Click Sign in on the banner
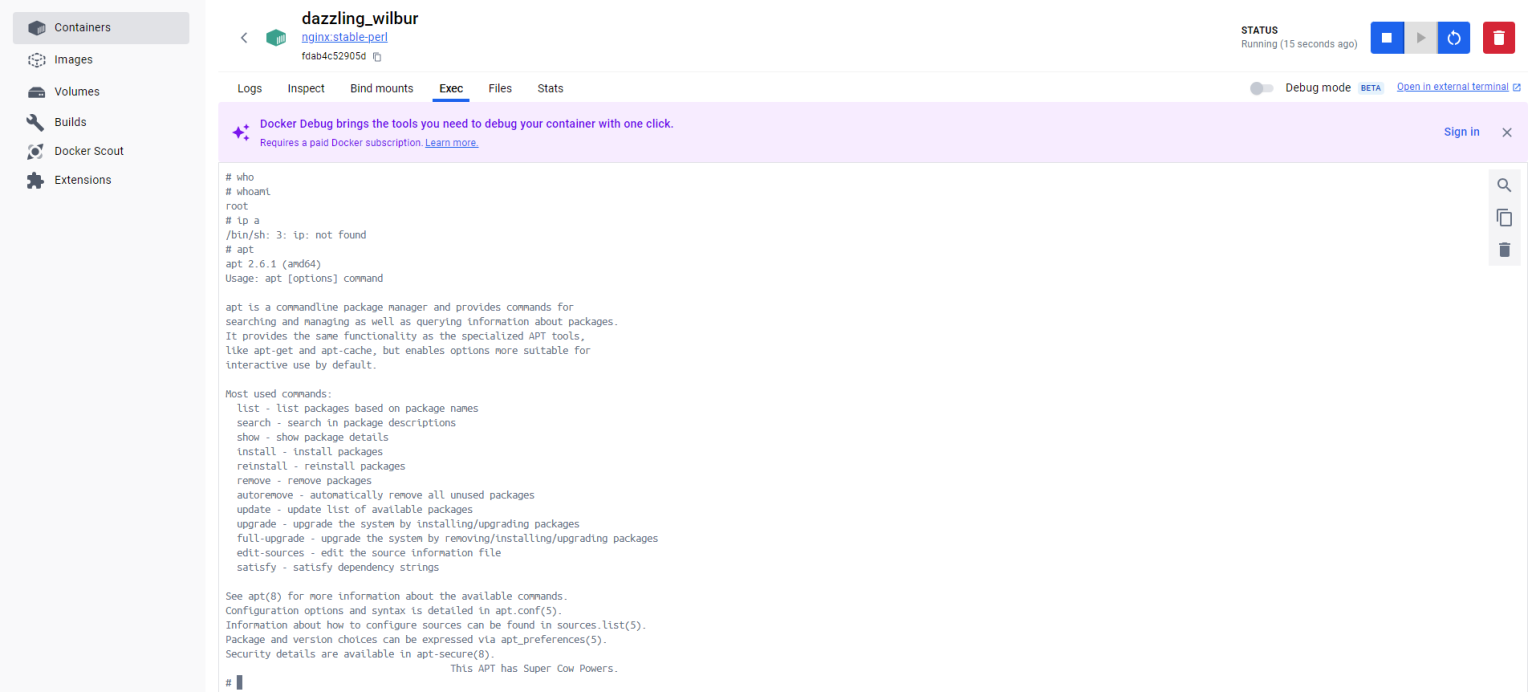 pos(1461,132)
